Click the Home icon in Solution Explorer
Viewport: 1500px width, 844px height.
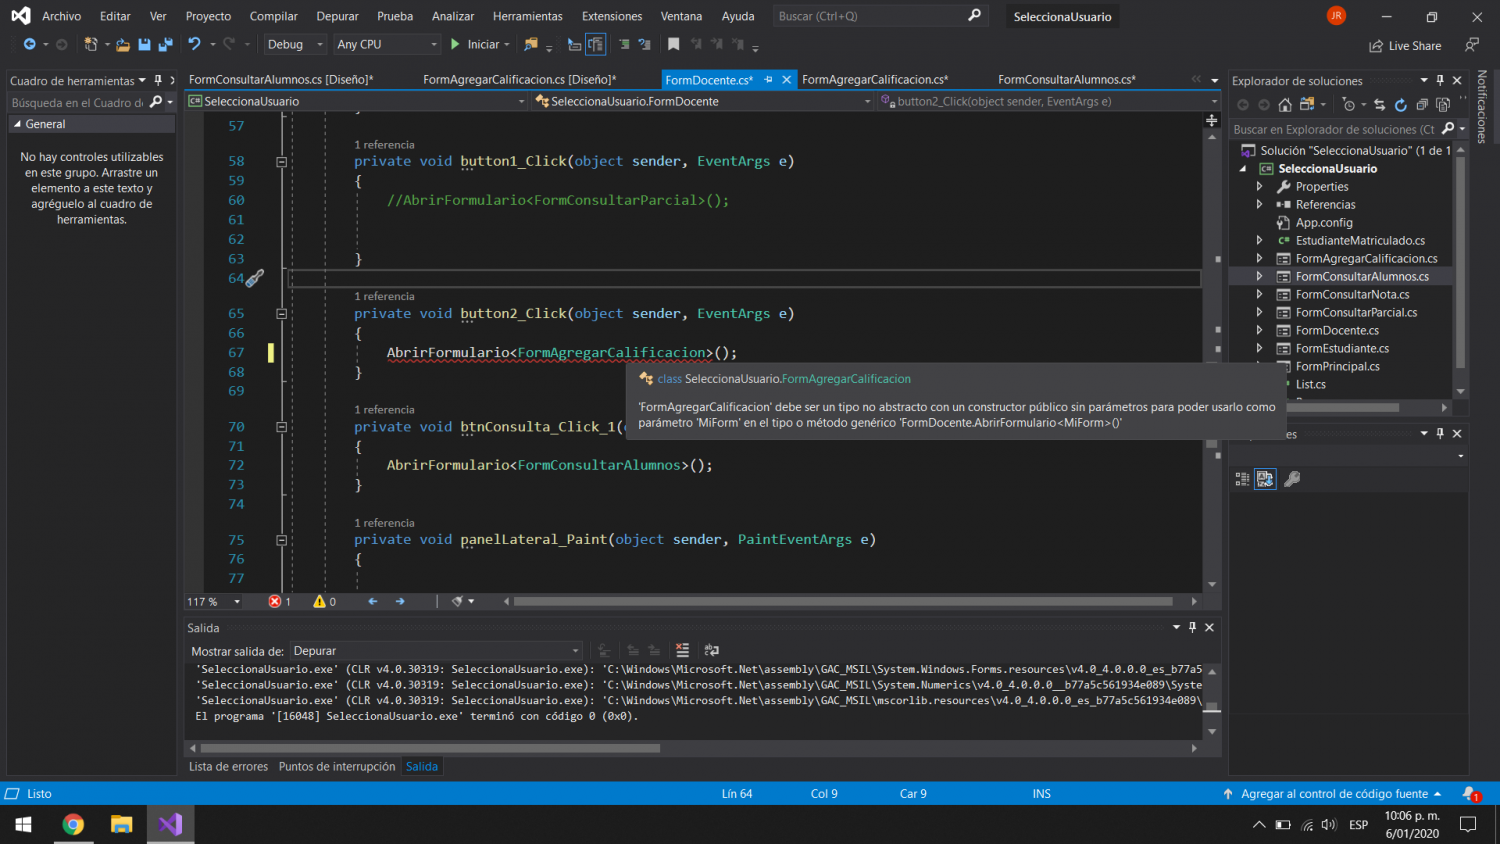click(x=1285, y=105)
